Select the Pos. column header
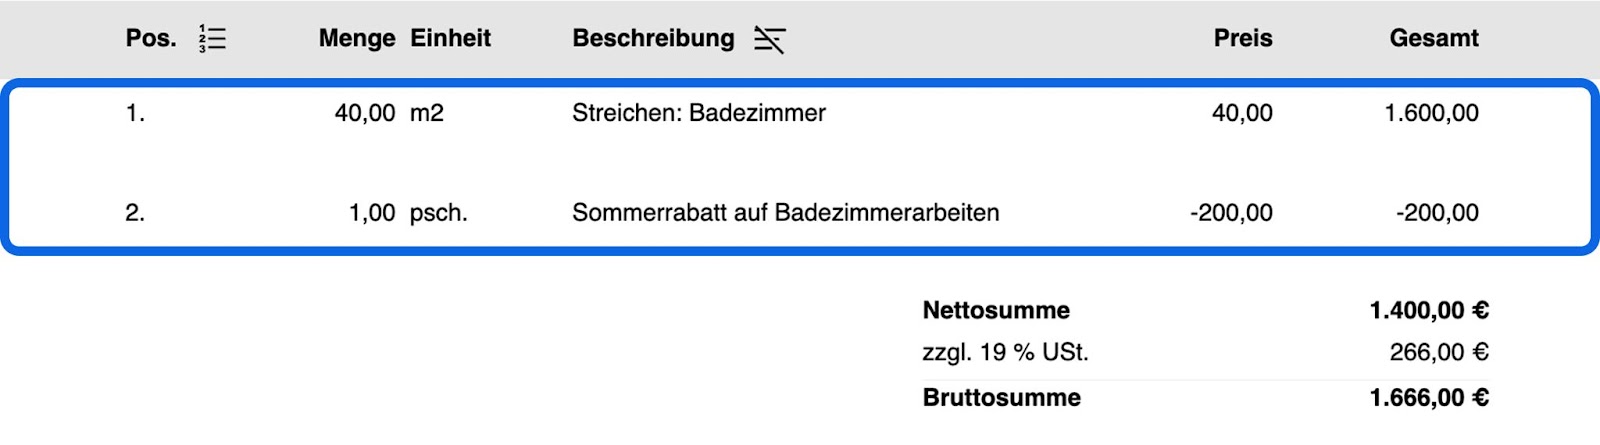1600x445 pixels. (151, 38)
